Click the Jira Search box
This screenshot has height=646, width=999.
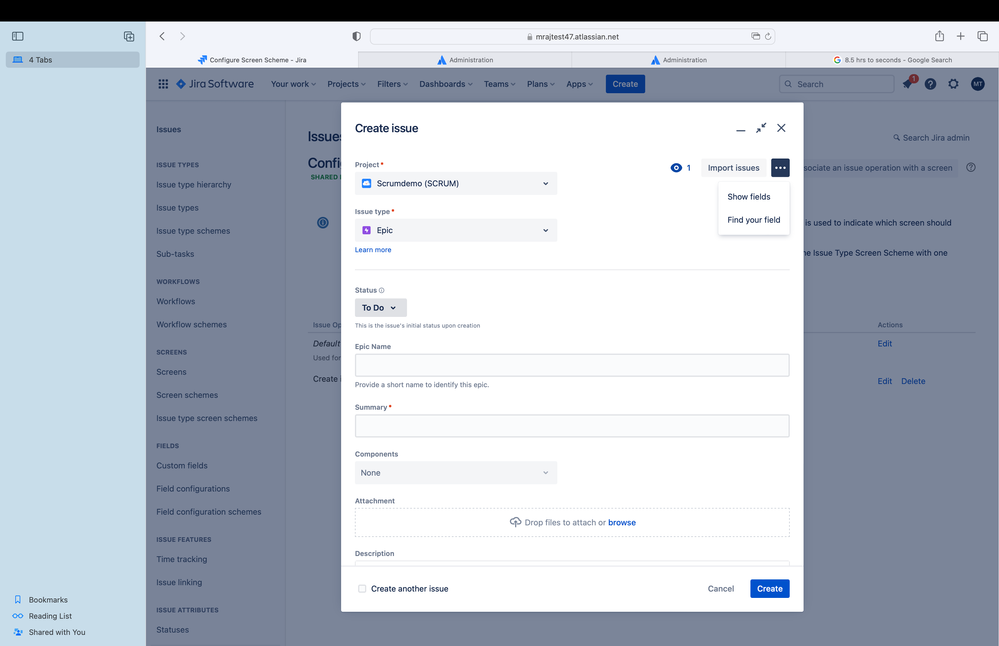[x=837, y=84]
